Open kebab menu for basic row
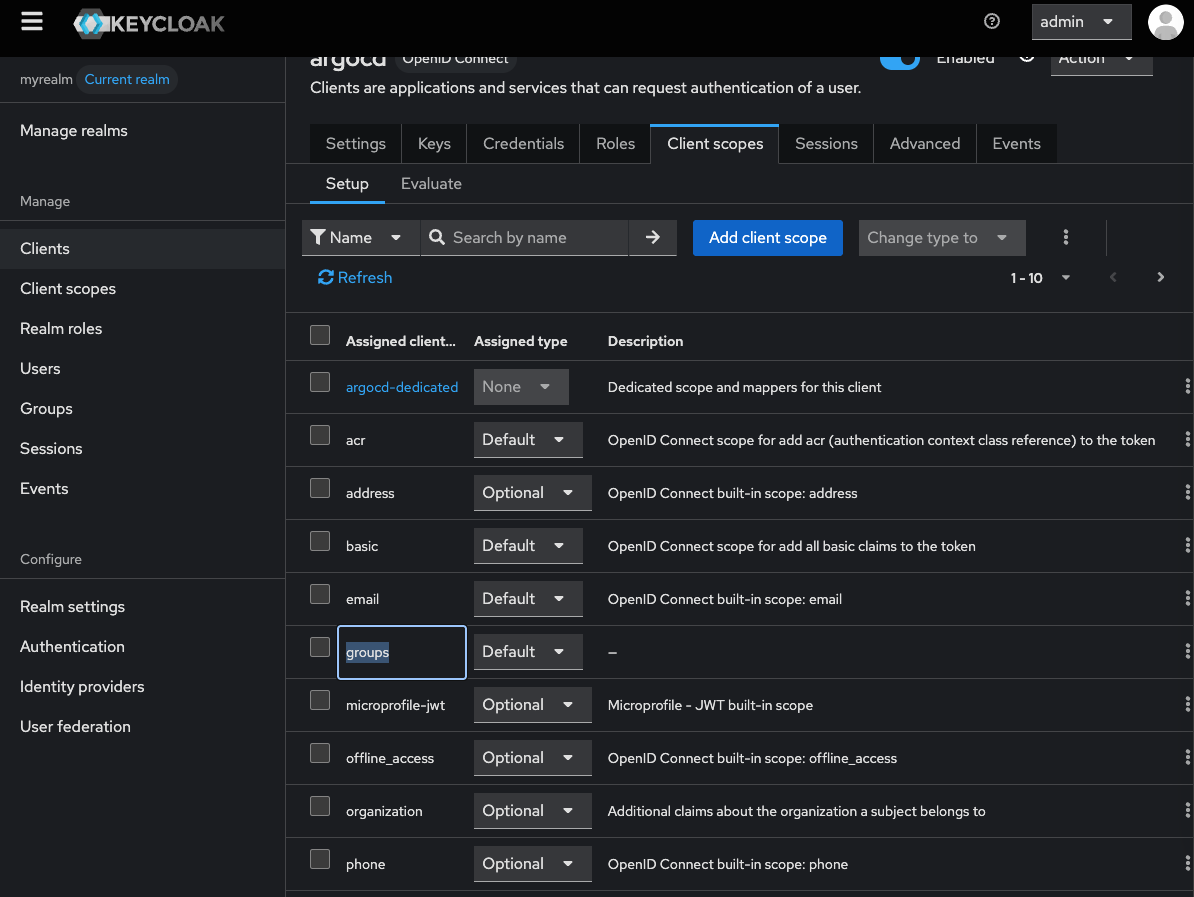The image size is (1194, 897). (x=1187, y=545)
